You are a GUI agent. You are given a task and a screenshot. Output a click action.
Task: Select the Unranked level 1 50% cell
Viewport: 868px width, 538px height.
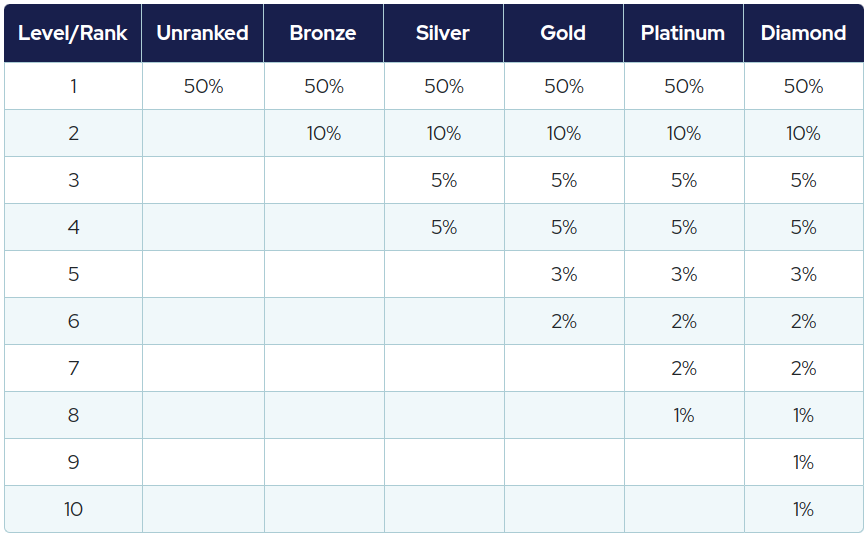203,86
